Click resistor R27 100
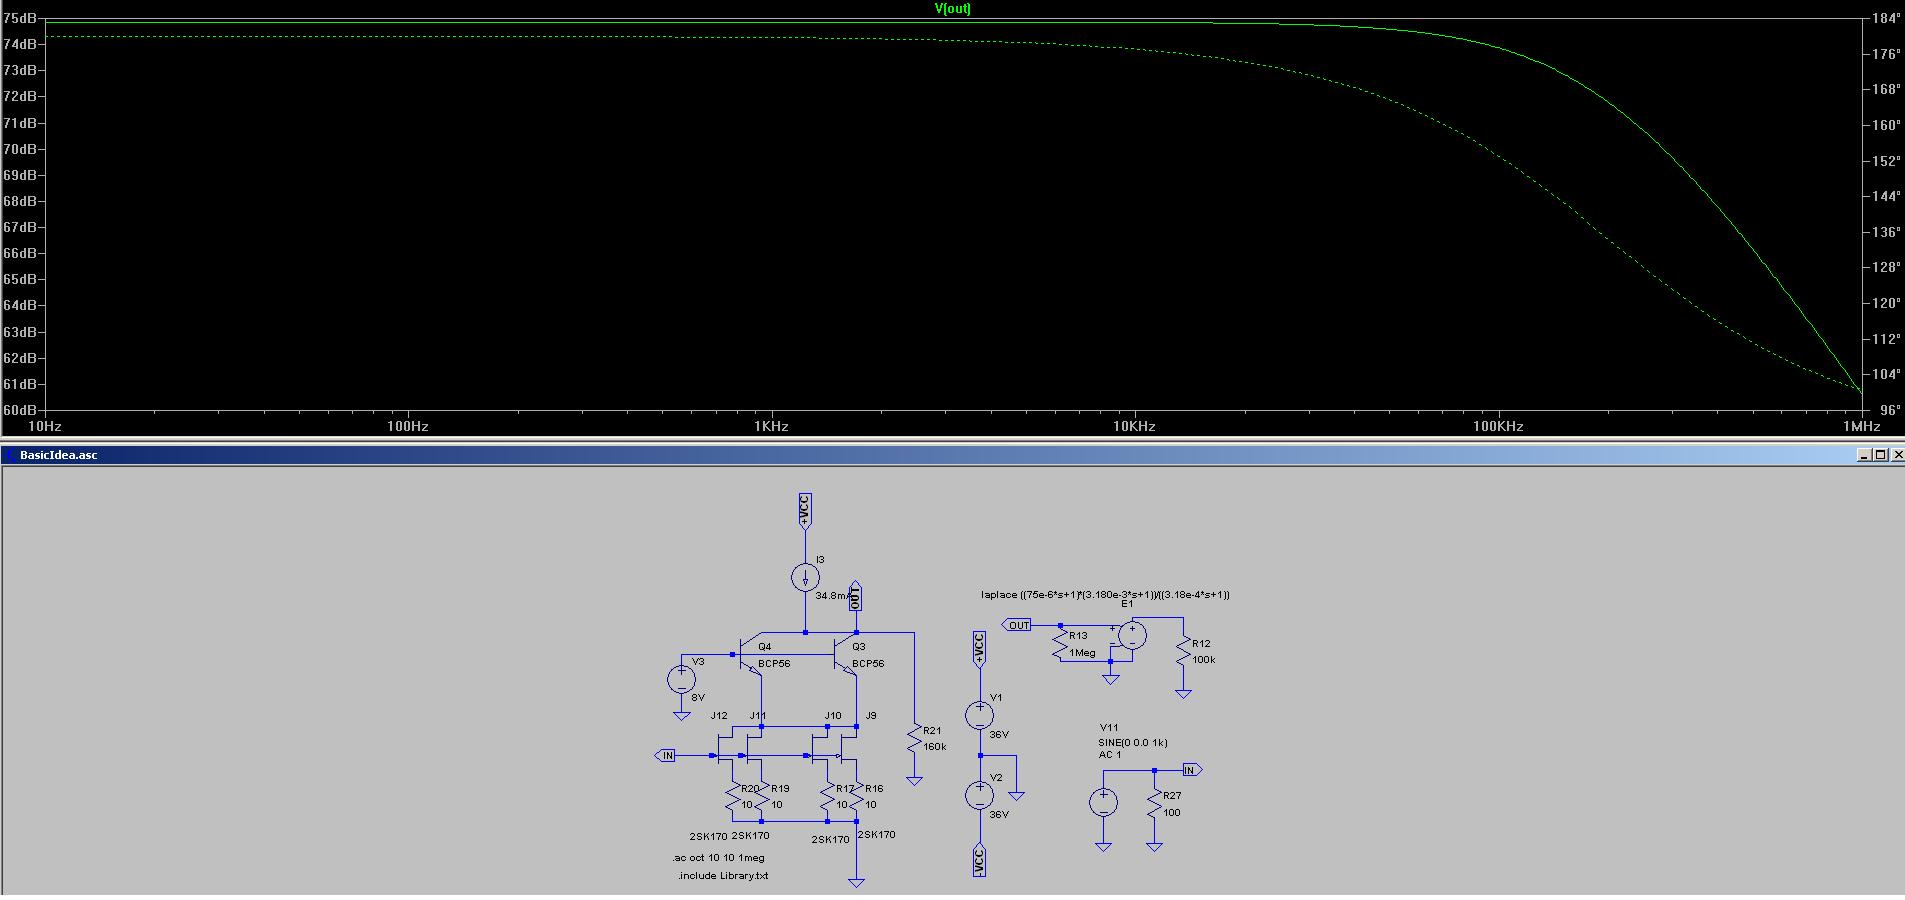The width and height of the screenshot is (1905, 900). 1155,804
